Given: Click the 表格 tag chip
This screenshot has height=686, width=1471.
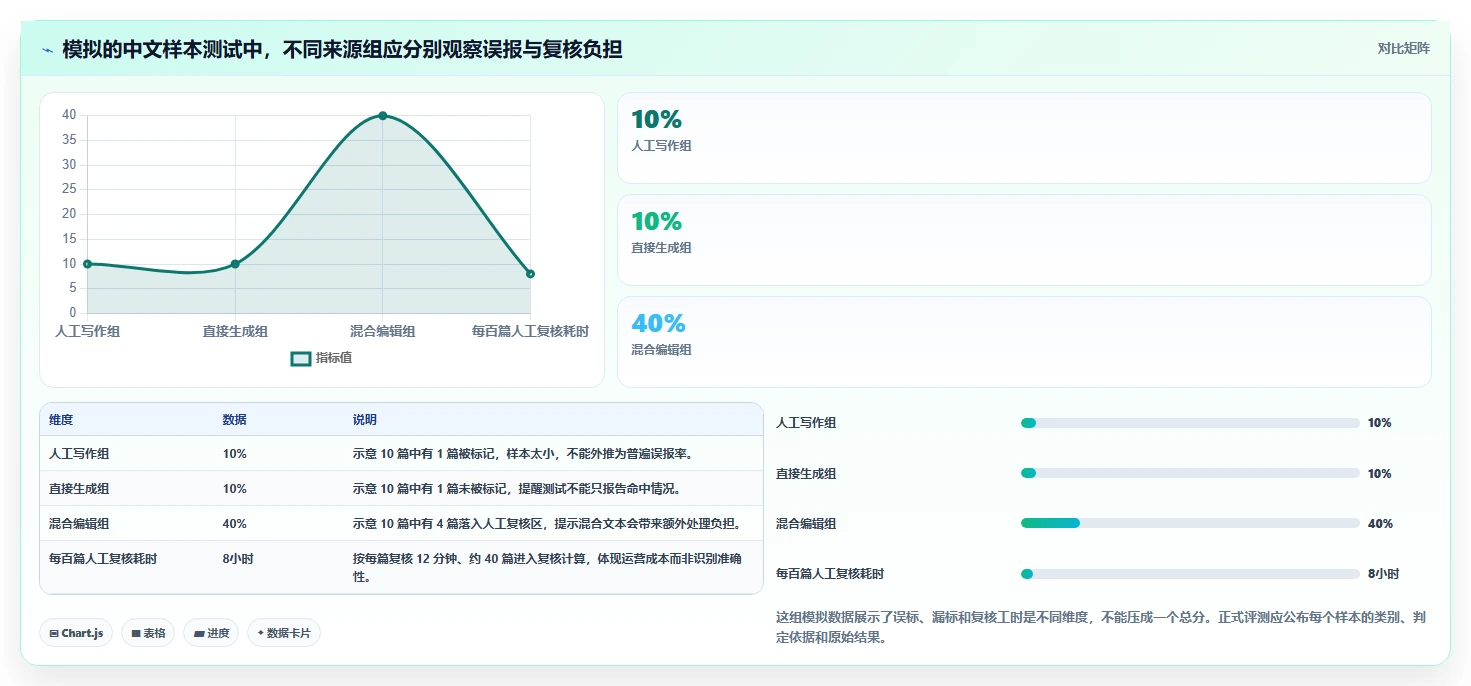Looking at the screenshot, I should 148,633.
